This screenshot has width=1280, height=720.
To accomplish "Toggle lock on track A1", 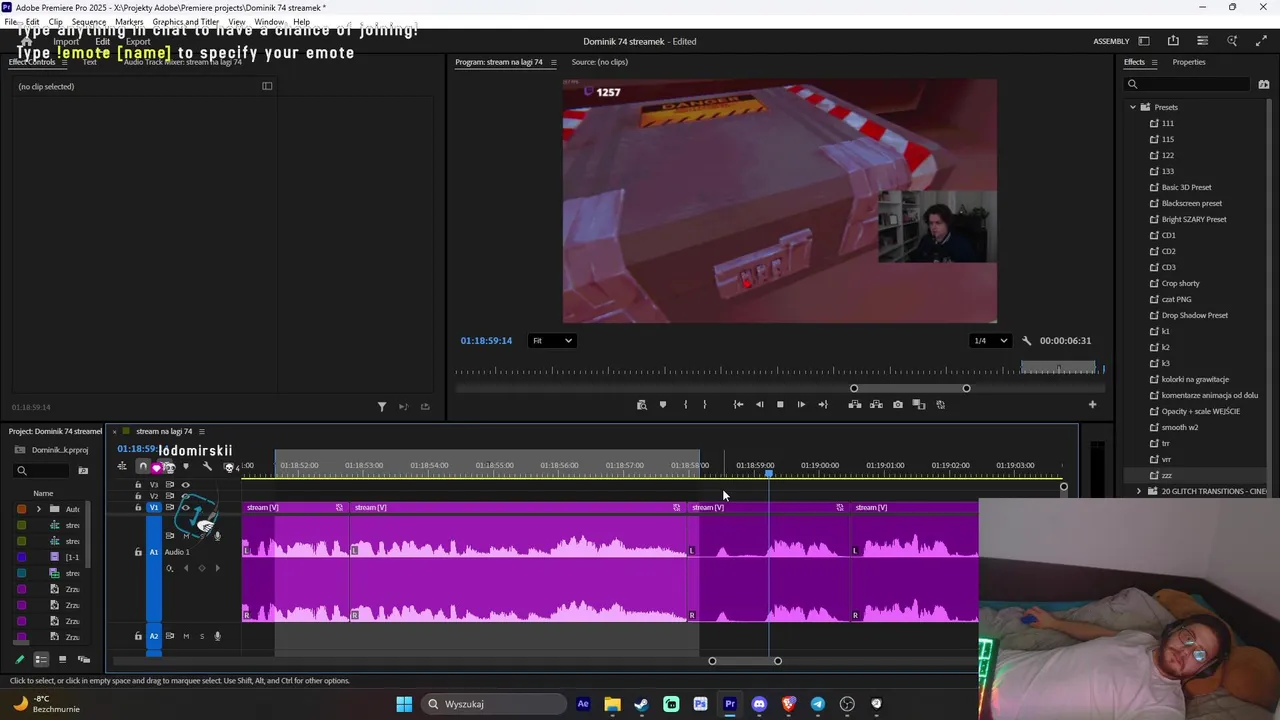I will (138, 552).
